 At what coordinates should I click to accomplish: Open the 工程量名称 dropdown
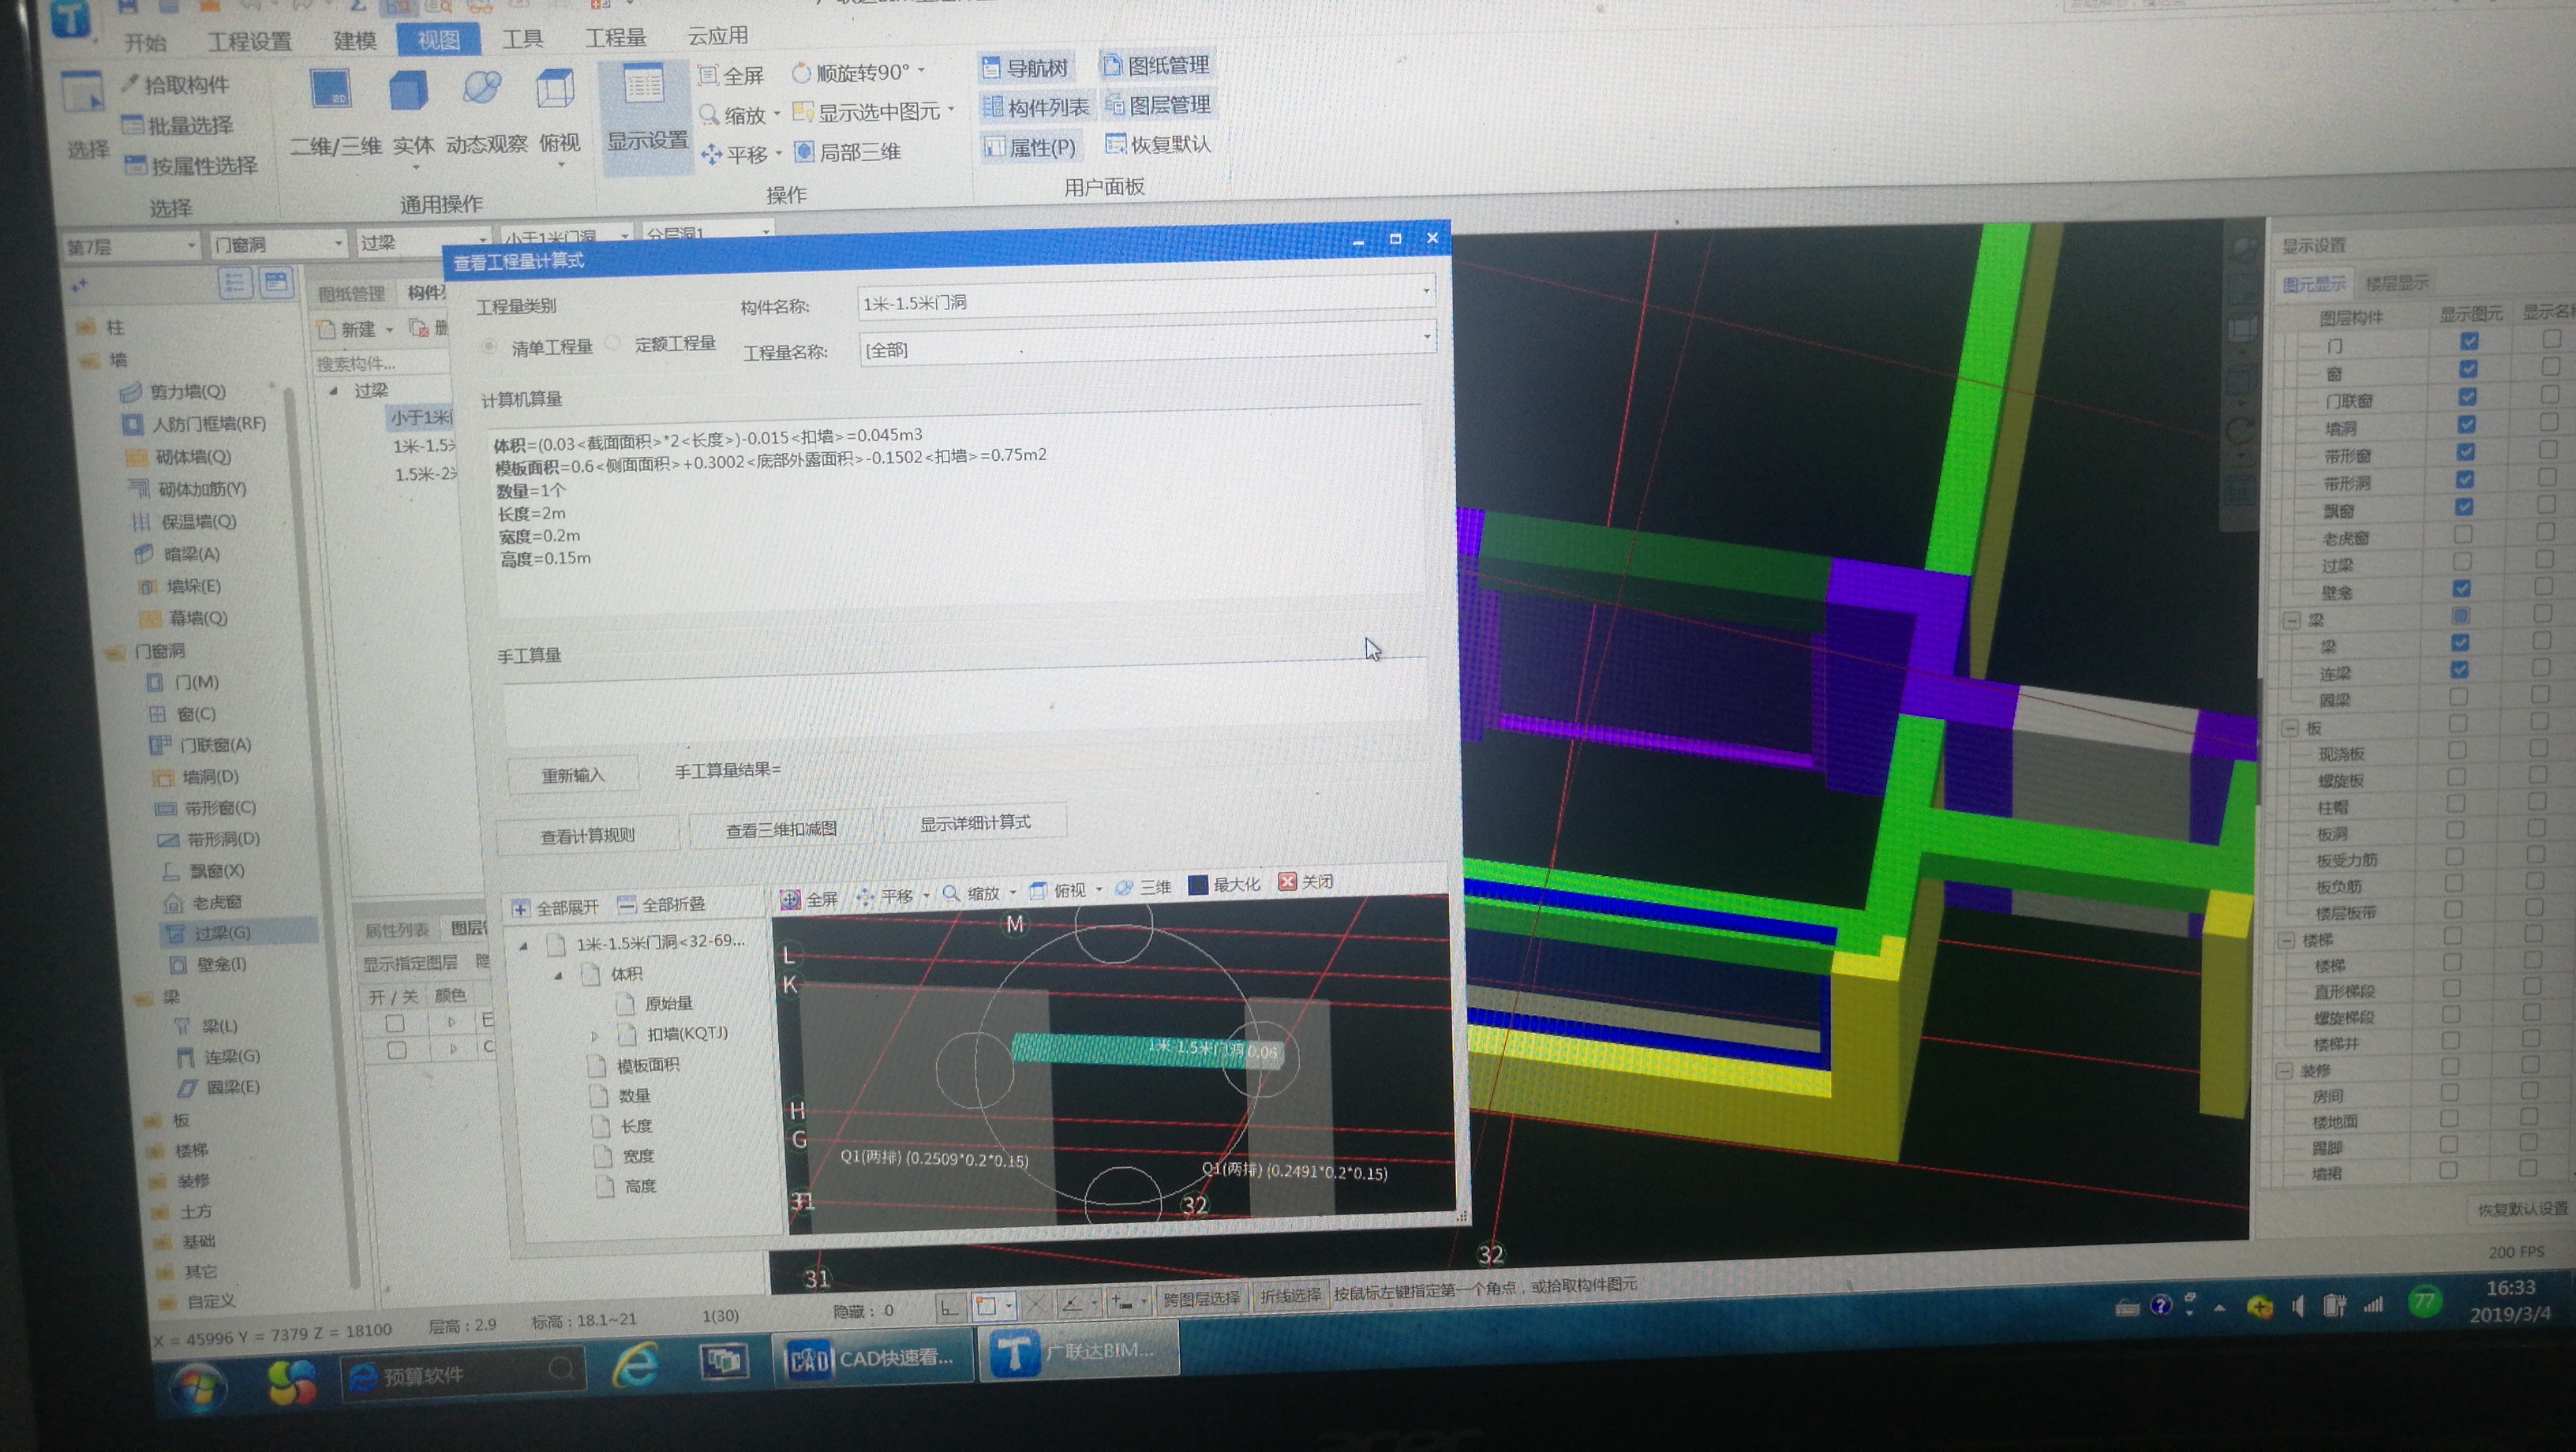point(1427,337)
